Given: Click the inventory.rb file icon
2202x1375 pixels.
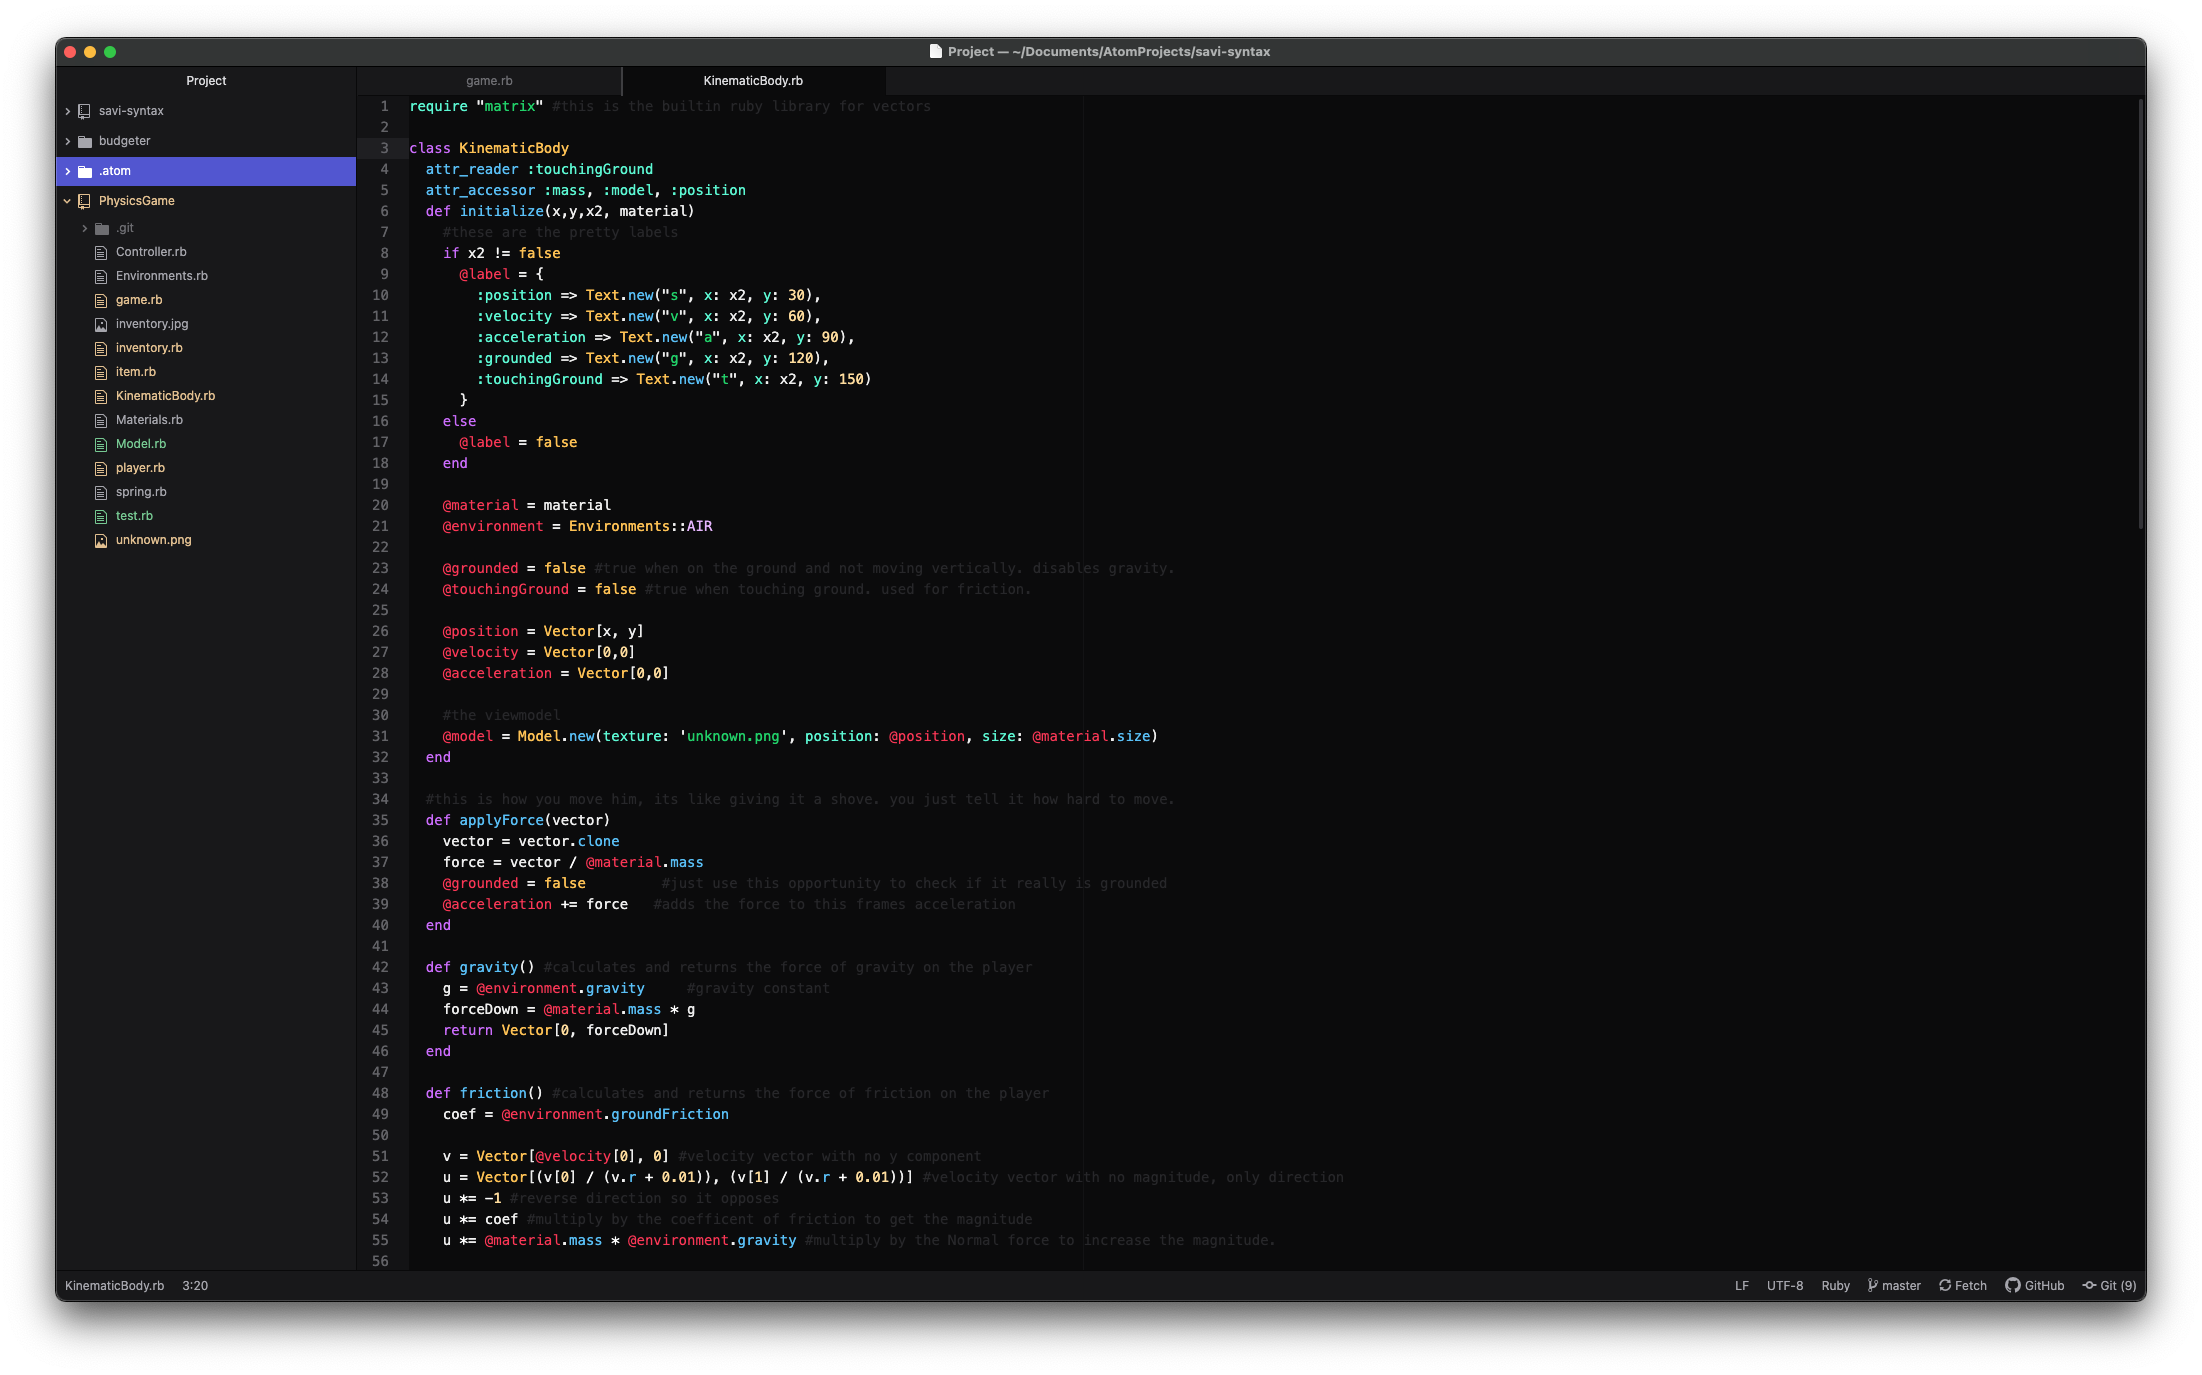Looking at the screenshot, I should pyautogui.click(x=101, y=348).
